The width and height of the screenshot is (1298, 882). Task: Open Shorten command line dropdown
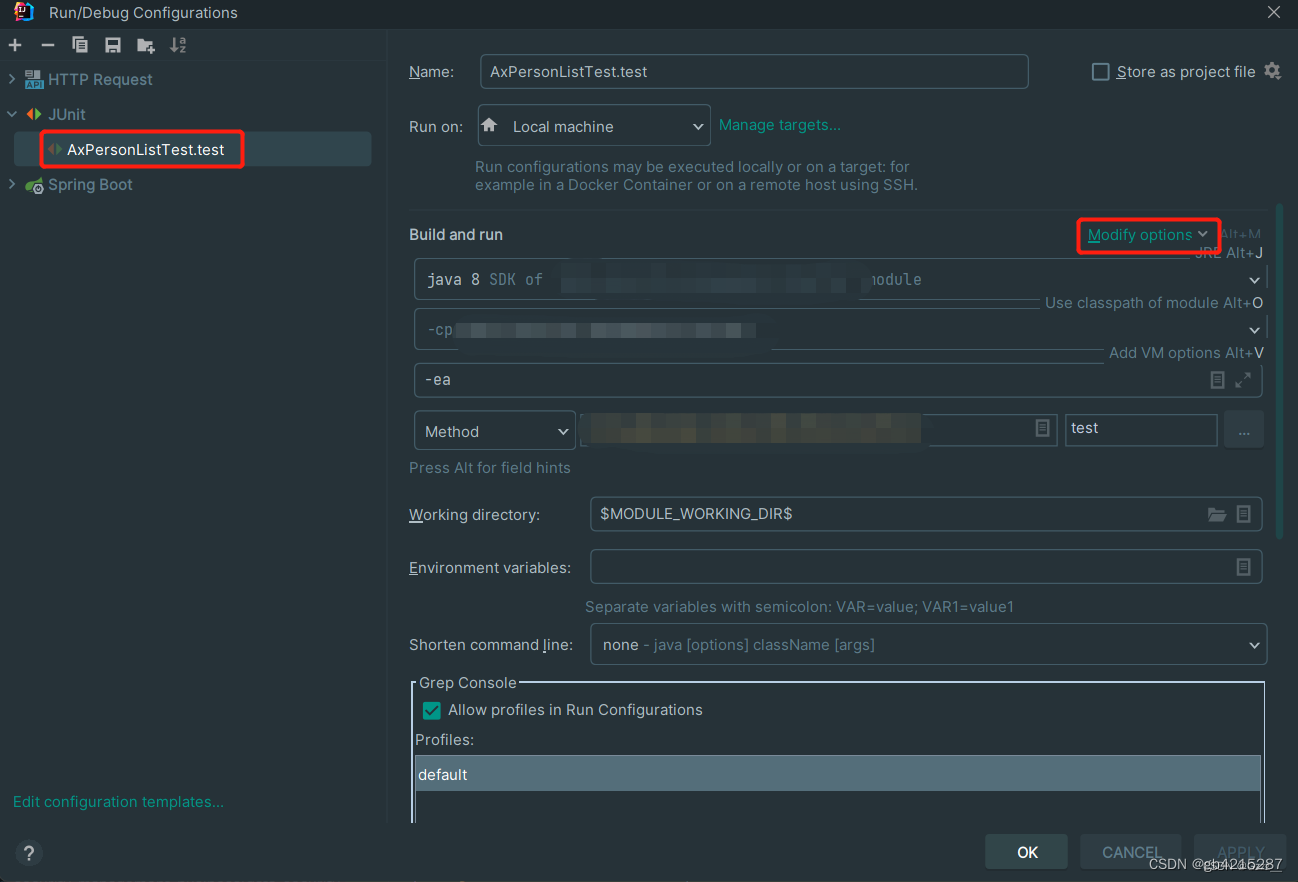pyautogui.click(x=928, y=645)
